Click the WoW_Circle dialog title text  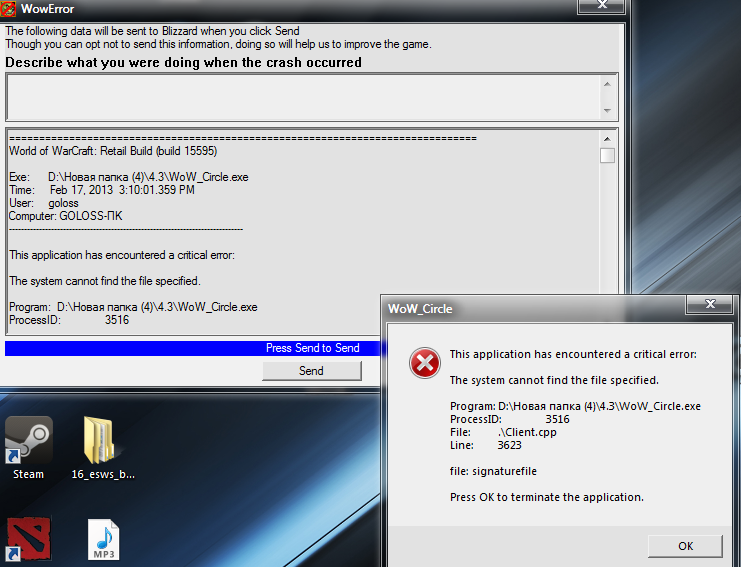(420, 309)
